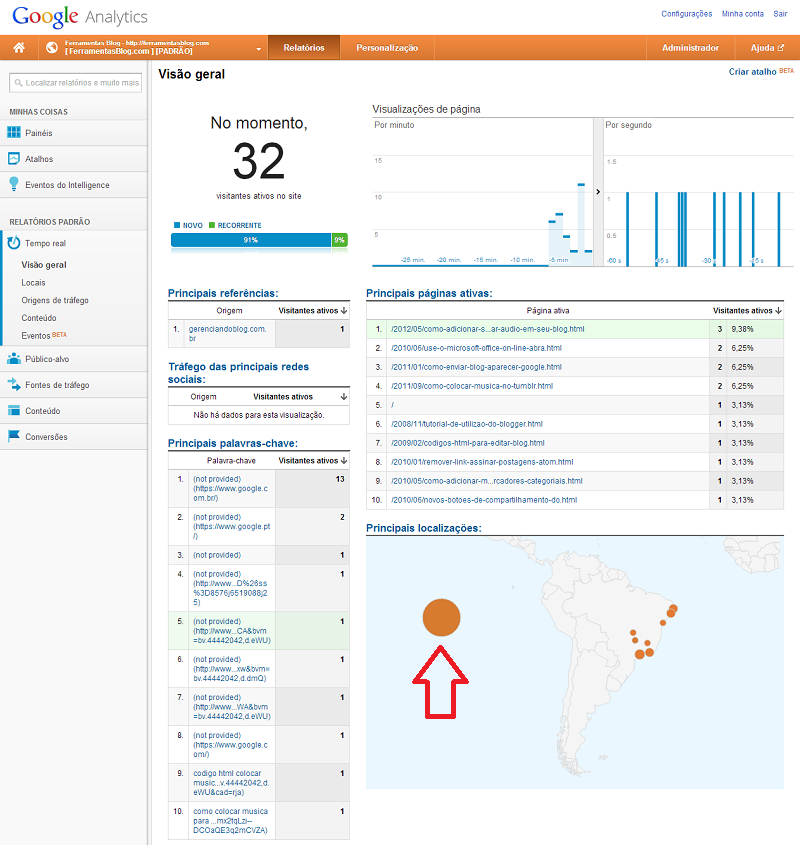The width and height of the screenshot is (800, 845).
Task: Open the codigos-html-para-editar-blog page link
Action: pyautogui.click(x=467, y=443)
